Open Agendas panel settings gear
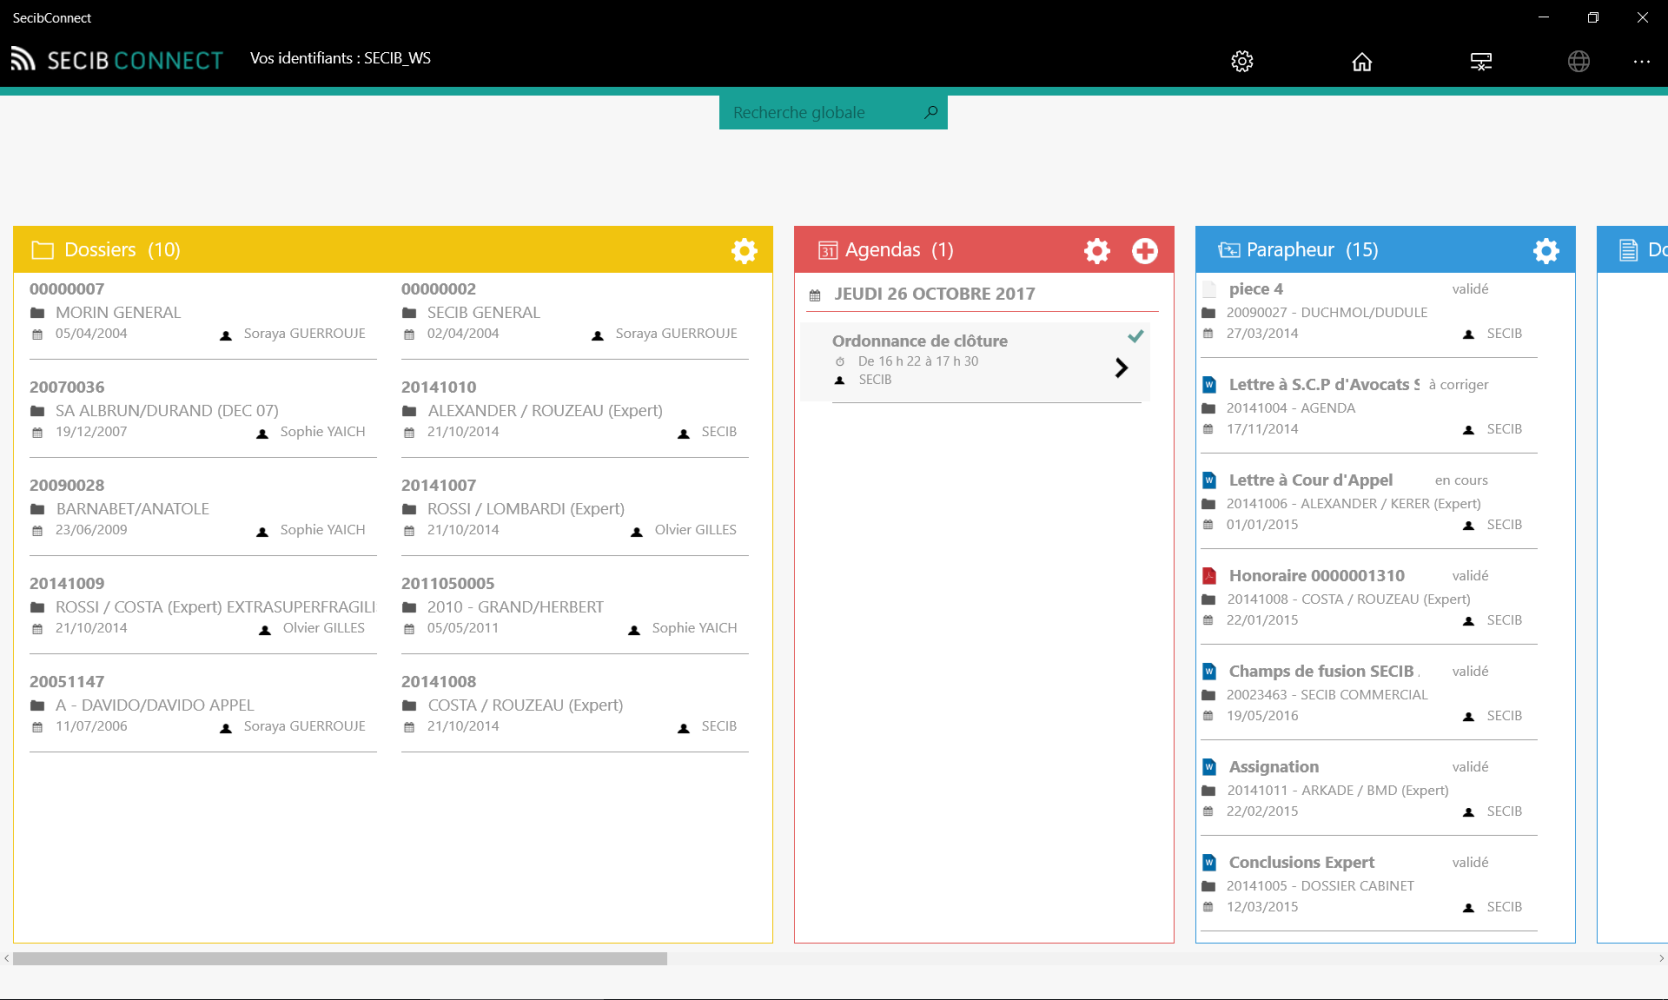Screen dimensions: 1668x1000 click(x=1097, y=251)
